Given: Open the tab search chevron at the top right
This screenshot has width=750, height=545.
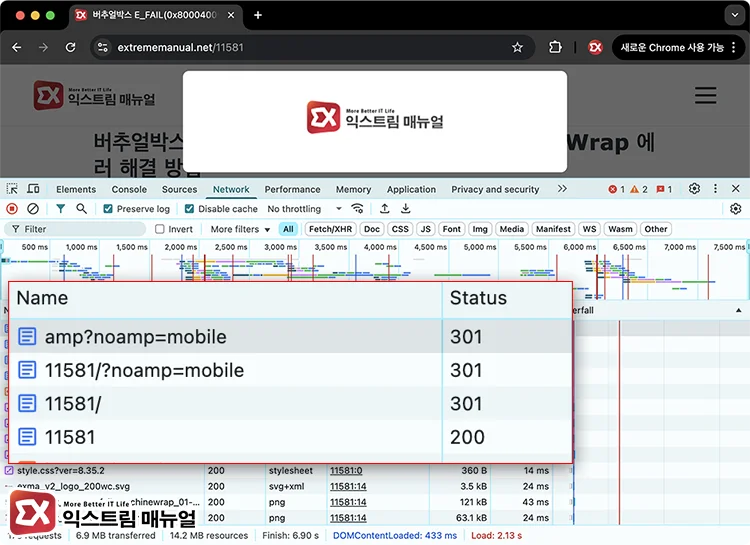Looking at the screenshot, I should (735, 15).
